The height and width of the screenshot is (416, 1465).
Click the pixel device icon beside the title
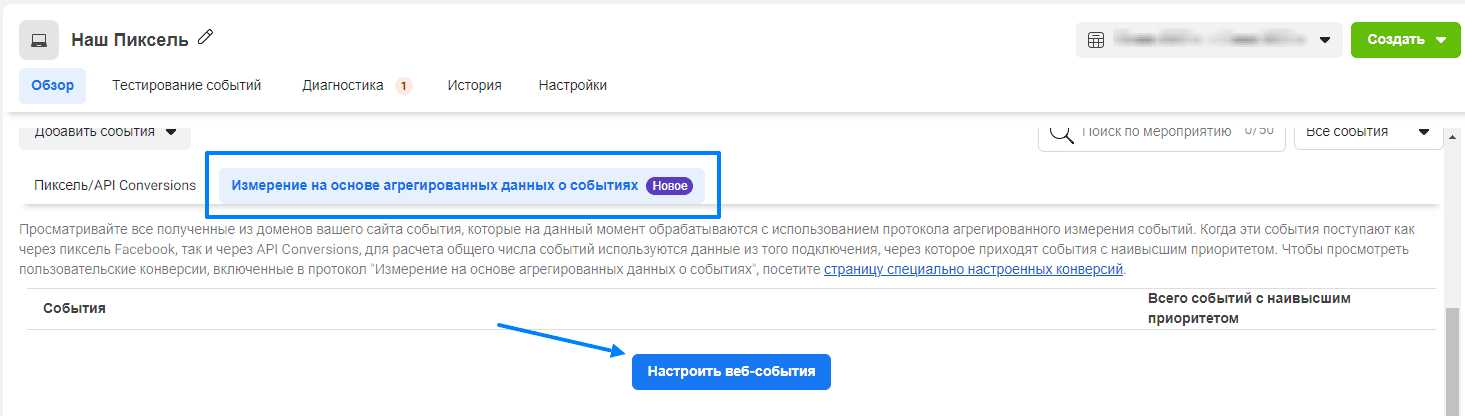tap(39, 40)
